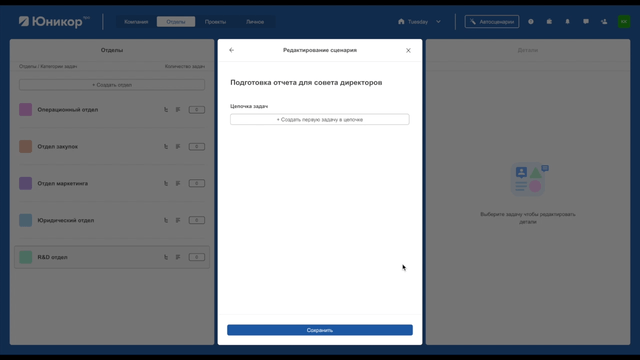Image resolution: width=640 pixels, height=360 pixels.
Task: Click the Подготовка отчета scenario title
Action: pyautogui.click(x=306, y=82)
